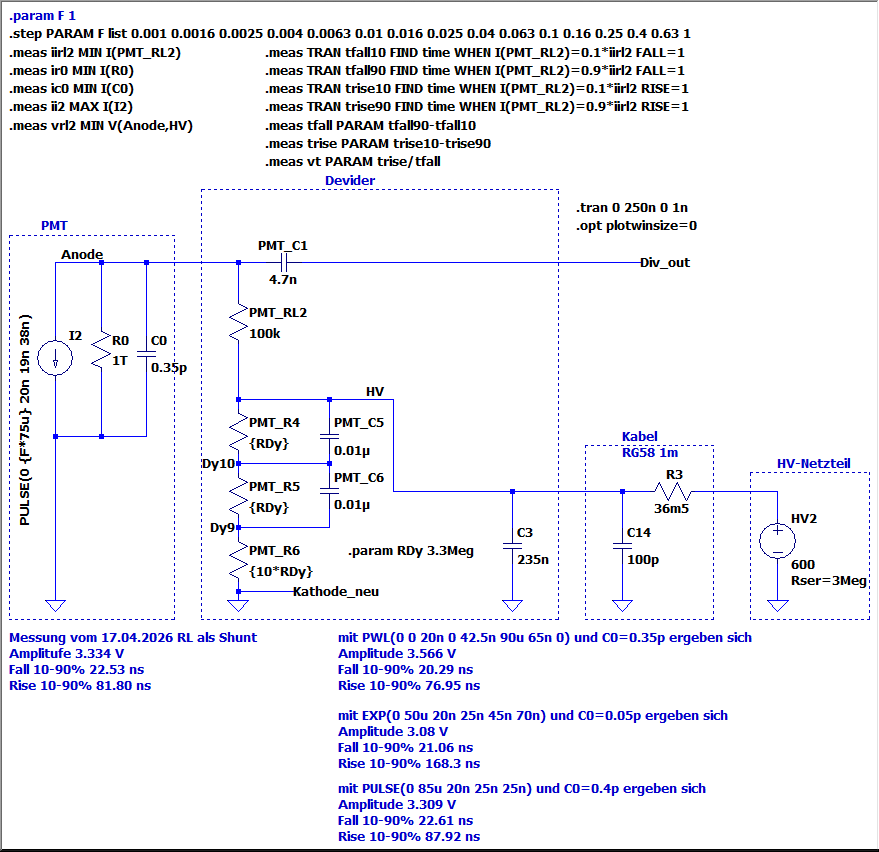Select '.meas vt PARAM trise/tfall' directive
Image resolution: width=879 pixels, height=852 pixels.
coord(353,161)
